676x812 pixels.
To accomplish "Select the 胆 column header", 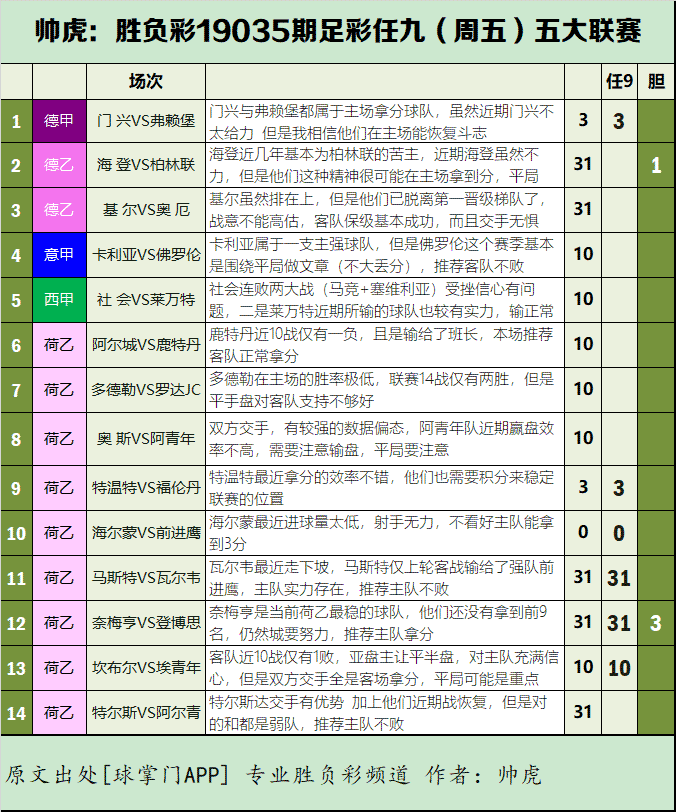I will click(656, 81).
